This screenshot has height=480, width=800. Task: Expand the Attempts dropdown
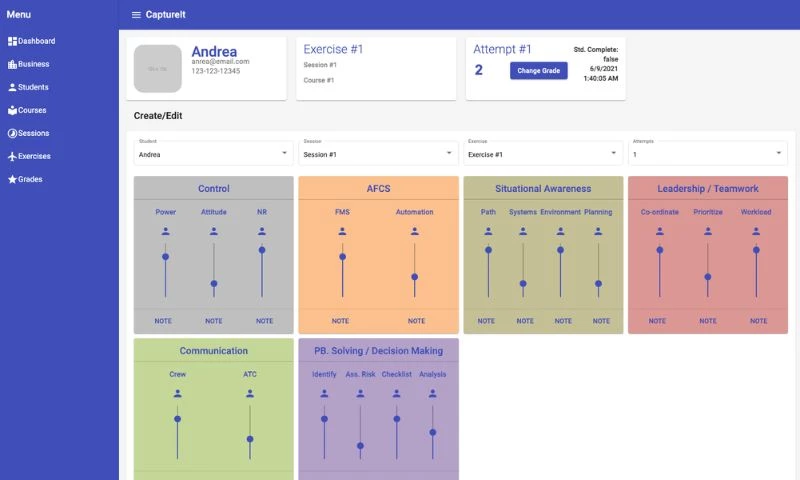[707, 154]
